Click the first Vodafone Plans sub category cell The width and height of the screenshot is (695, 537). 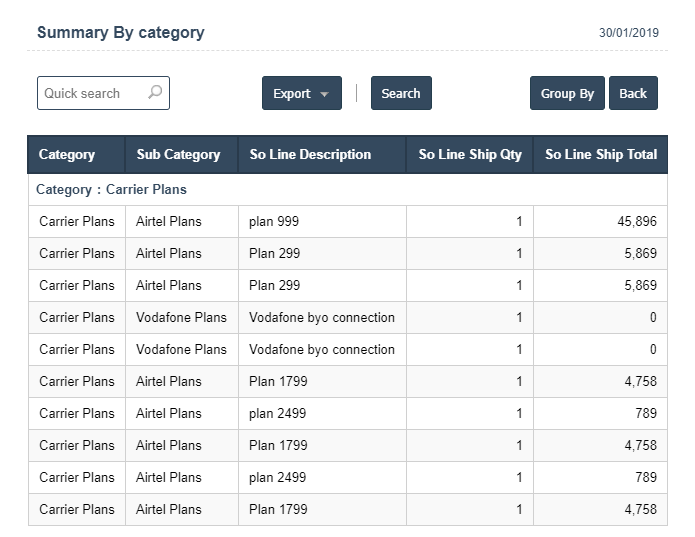(x=182, y=318)
